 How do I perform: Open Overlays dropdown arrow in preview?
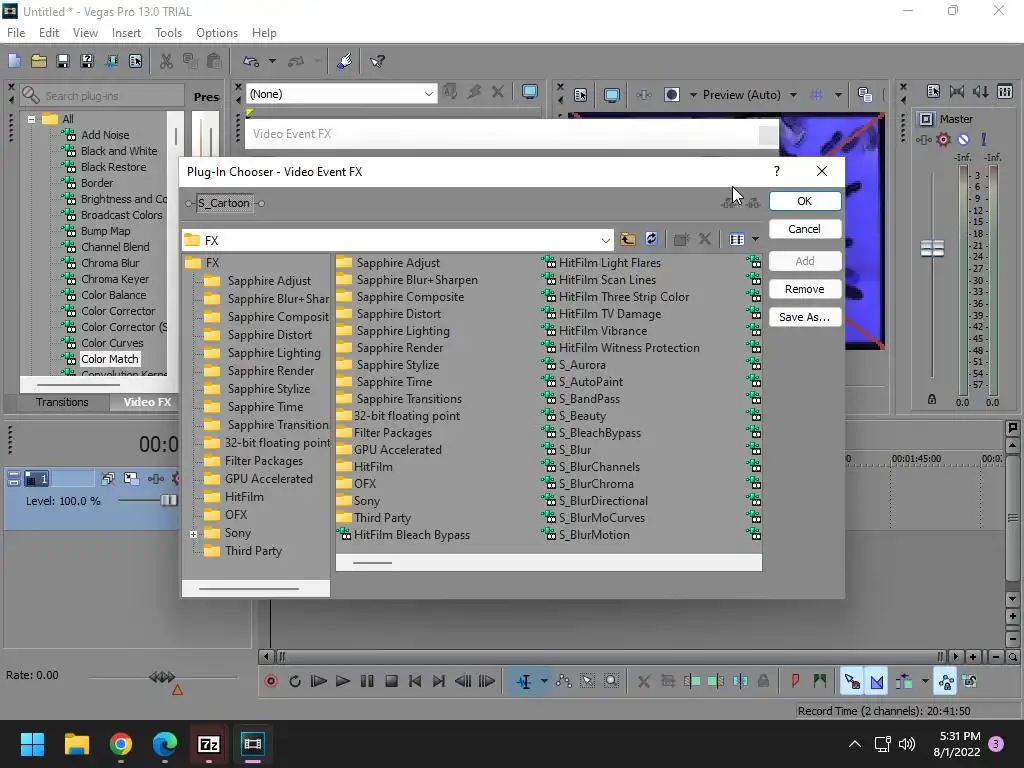tap(838, 95)
